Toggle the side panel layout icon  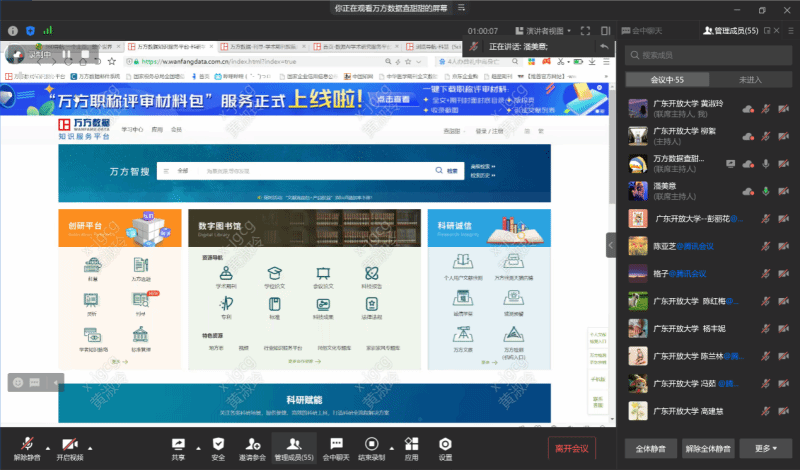pyautogui.click(x=606, y=31)
